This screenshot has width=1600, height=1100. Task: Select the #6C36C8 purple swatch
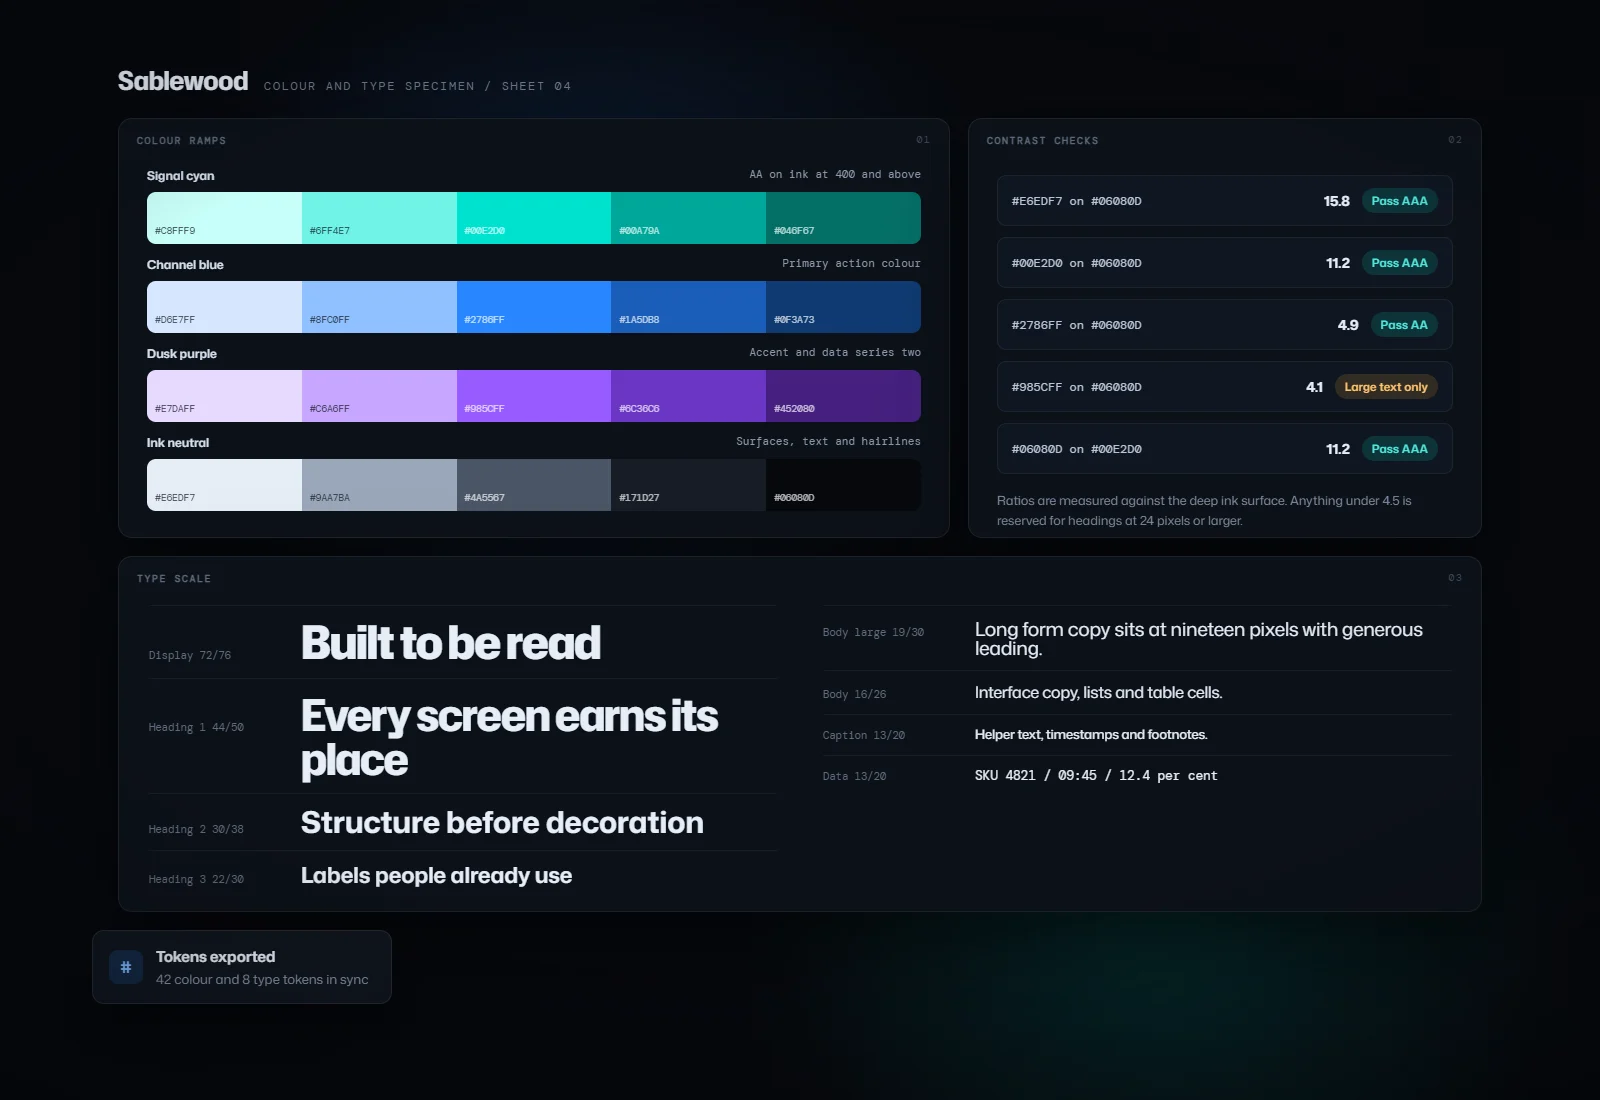click(689, 396)
